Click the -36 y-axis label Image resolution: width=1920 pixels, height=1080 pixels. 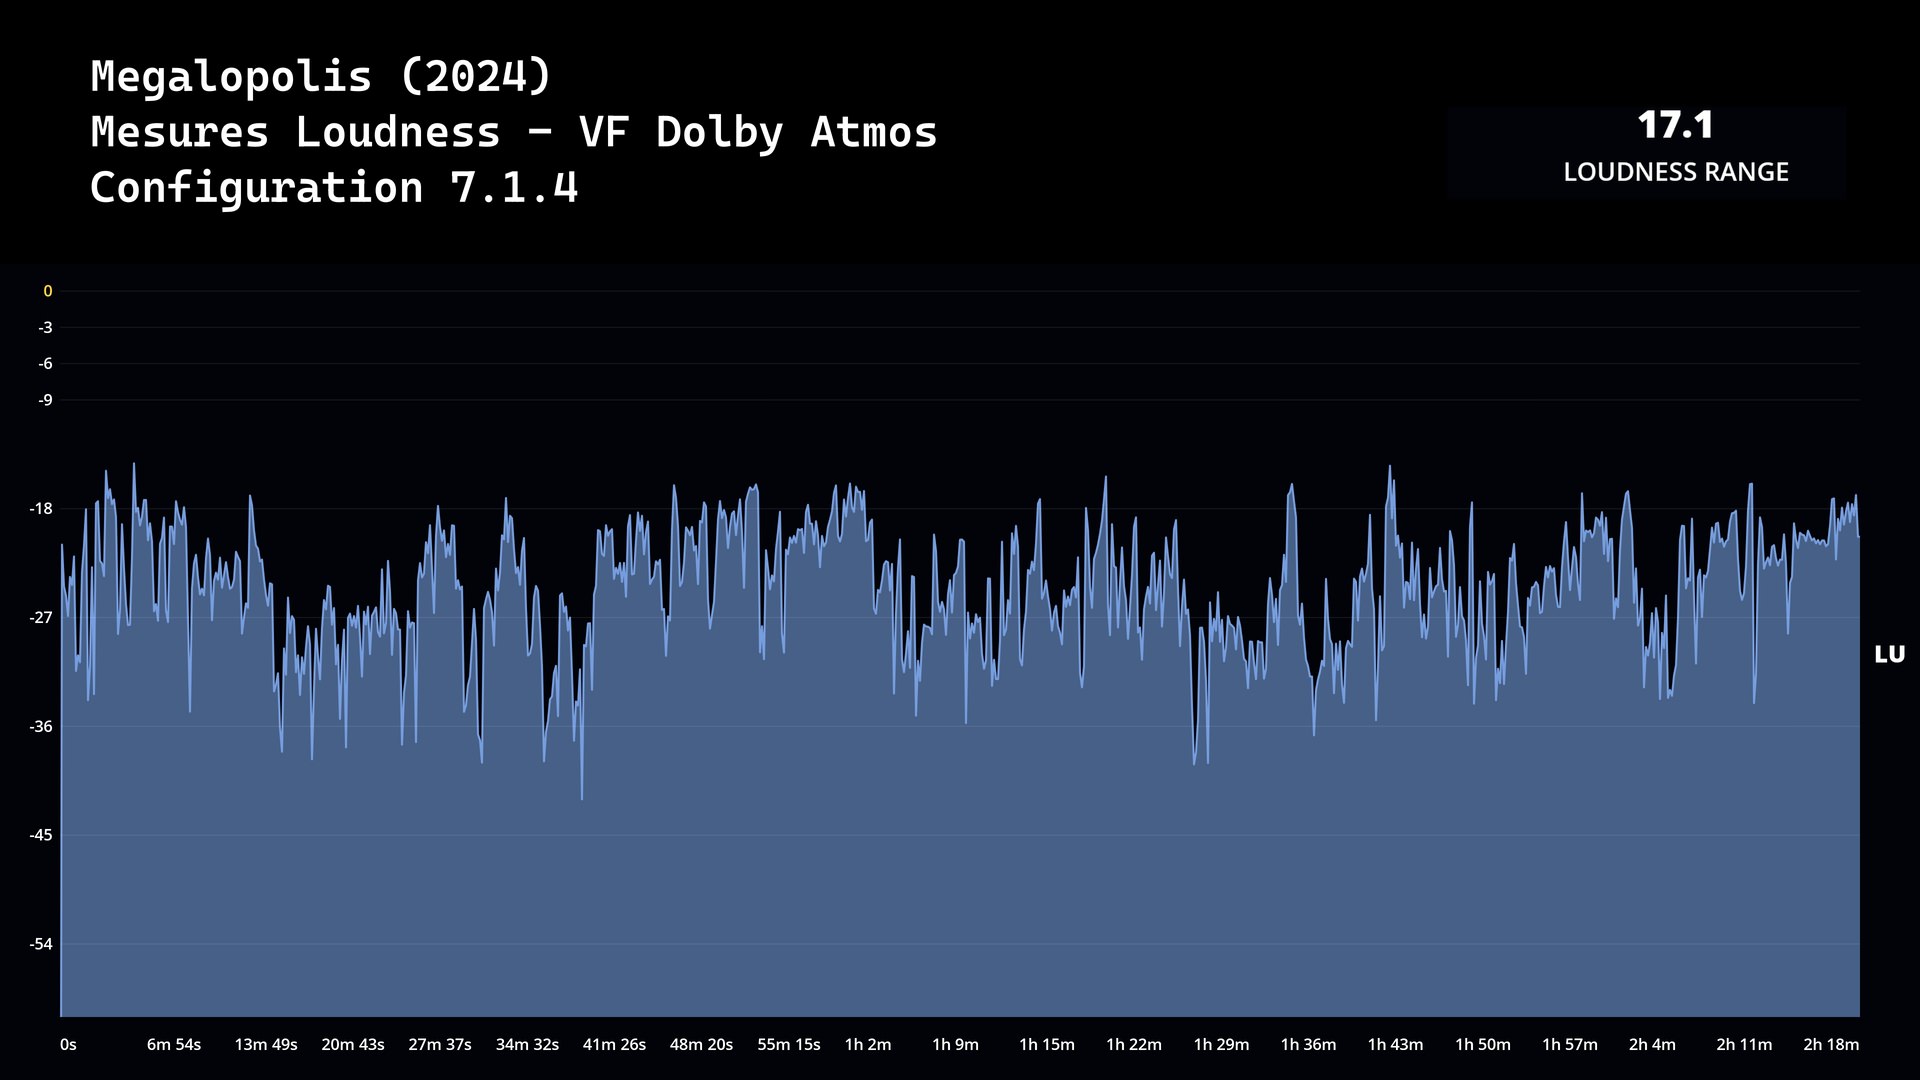coord(41,727)
